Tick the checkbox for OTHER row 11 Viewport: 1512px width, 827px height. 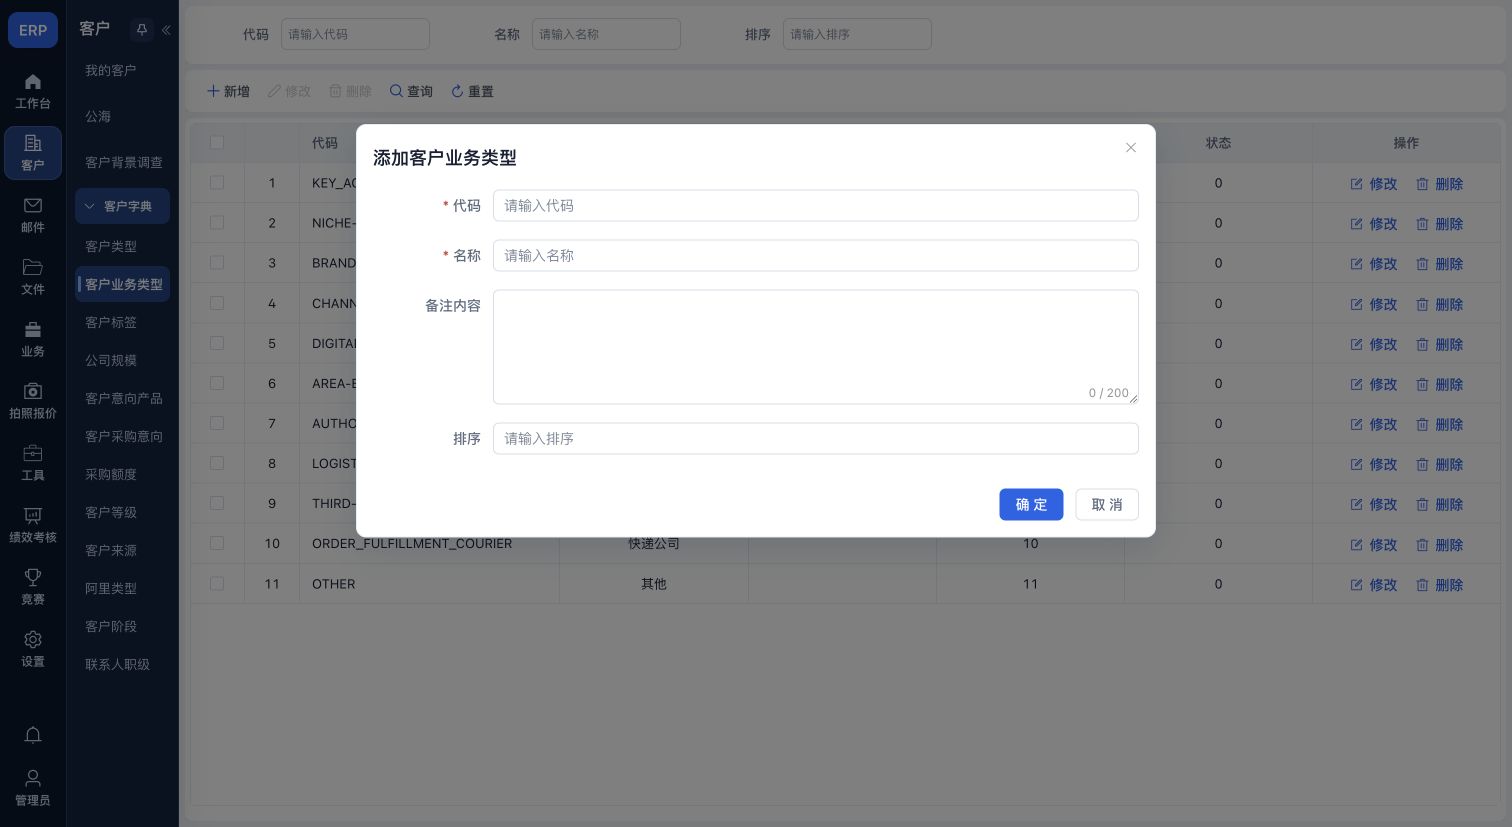click(217, 583)
